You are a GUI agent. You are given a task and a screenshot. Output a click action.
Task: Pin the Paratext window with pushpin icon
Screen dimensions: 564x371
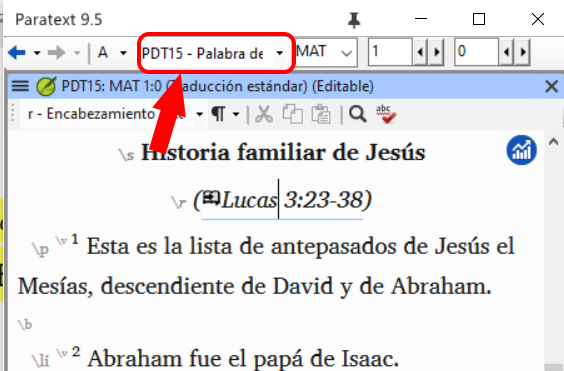354,20
